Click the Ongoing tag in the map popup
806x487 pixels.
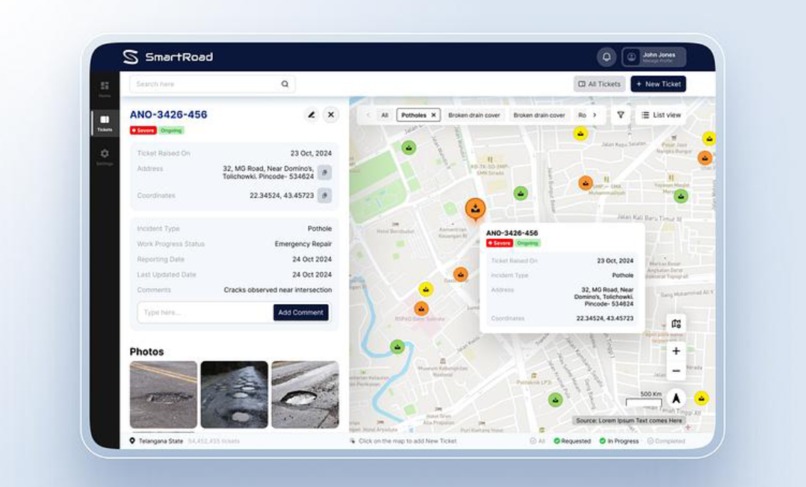pyautogui.click(x=527, y=243)
